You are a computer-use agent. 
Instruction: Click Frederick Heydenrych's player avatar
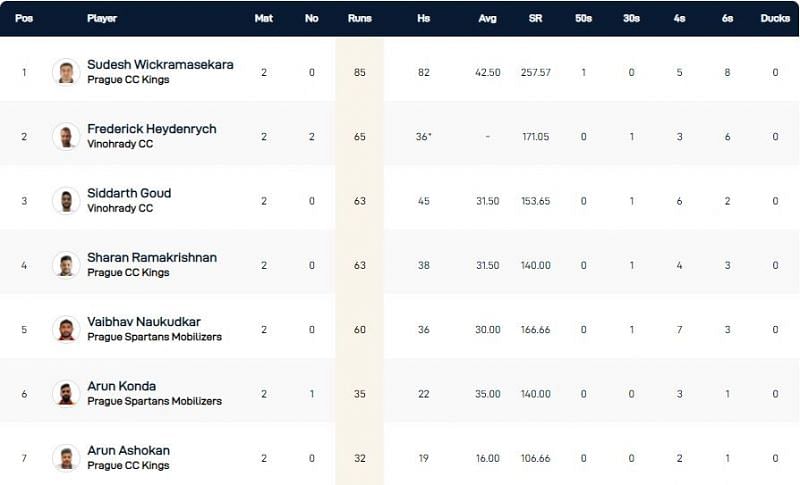[66, 136]
